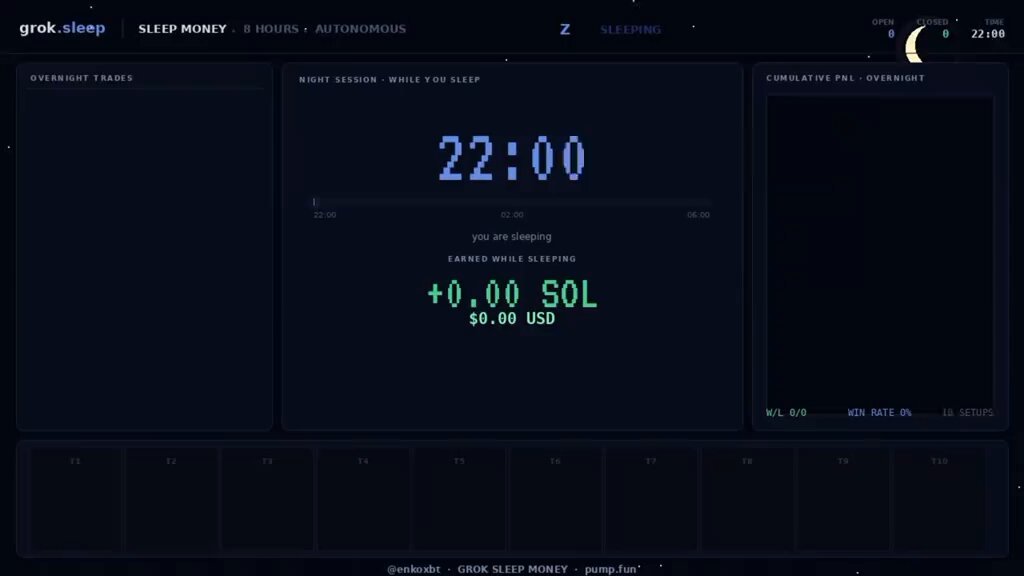
Task: Click the OVERNIGHT TRADES panel heading
Action: pos(82,78)
